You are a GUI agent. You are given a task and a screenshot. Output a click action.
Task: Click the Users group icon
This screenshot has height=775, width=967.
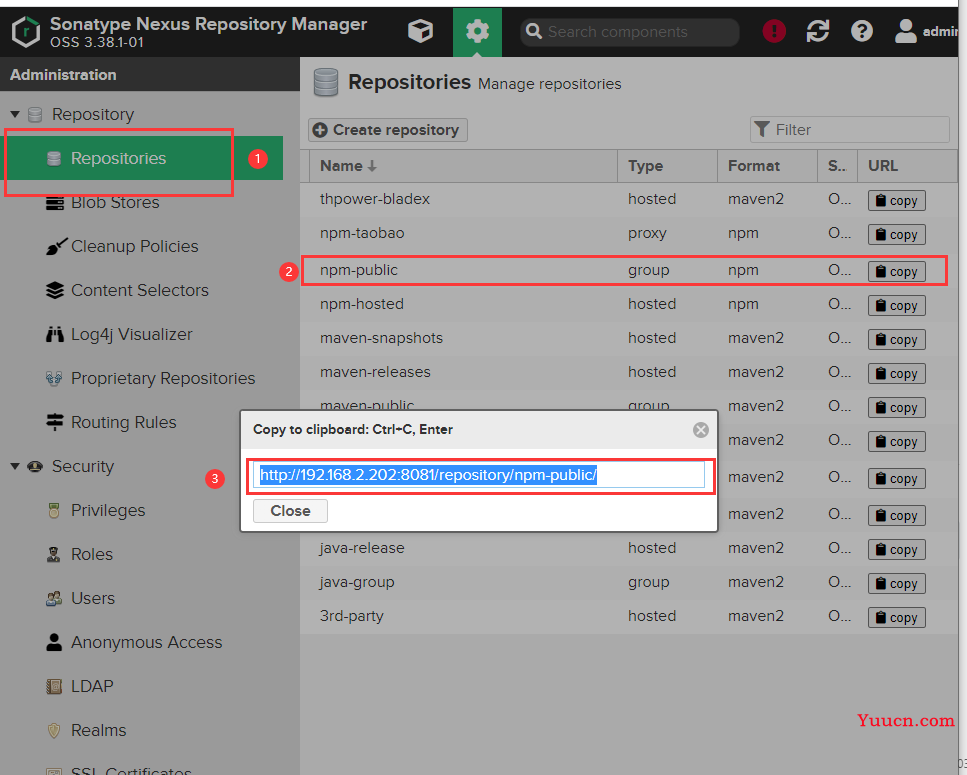point(54,598)
